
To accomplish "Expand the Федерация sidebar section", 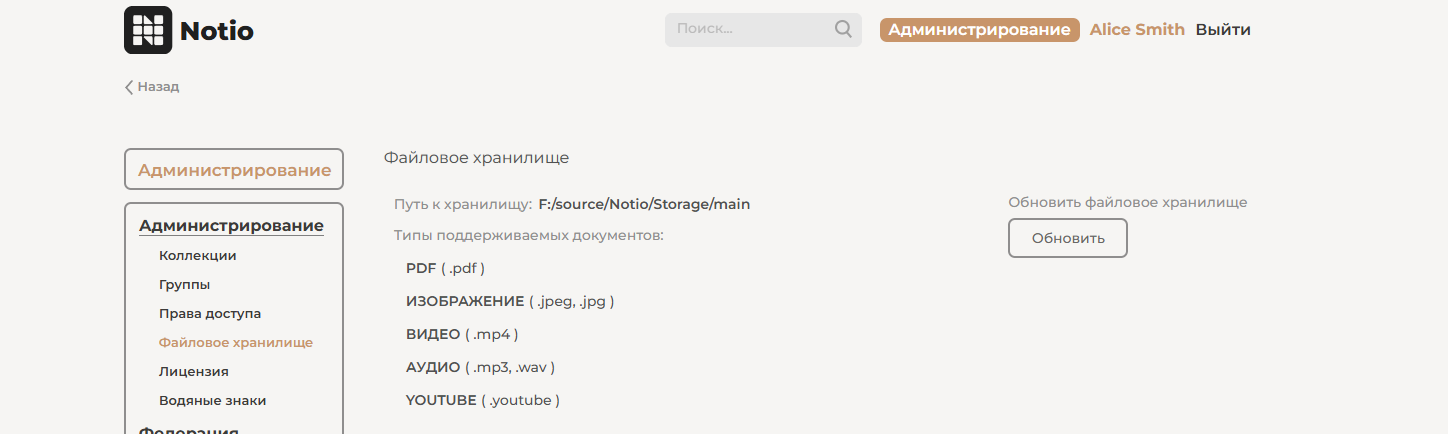I will pyautogui.click(x=188, y=430).
